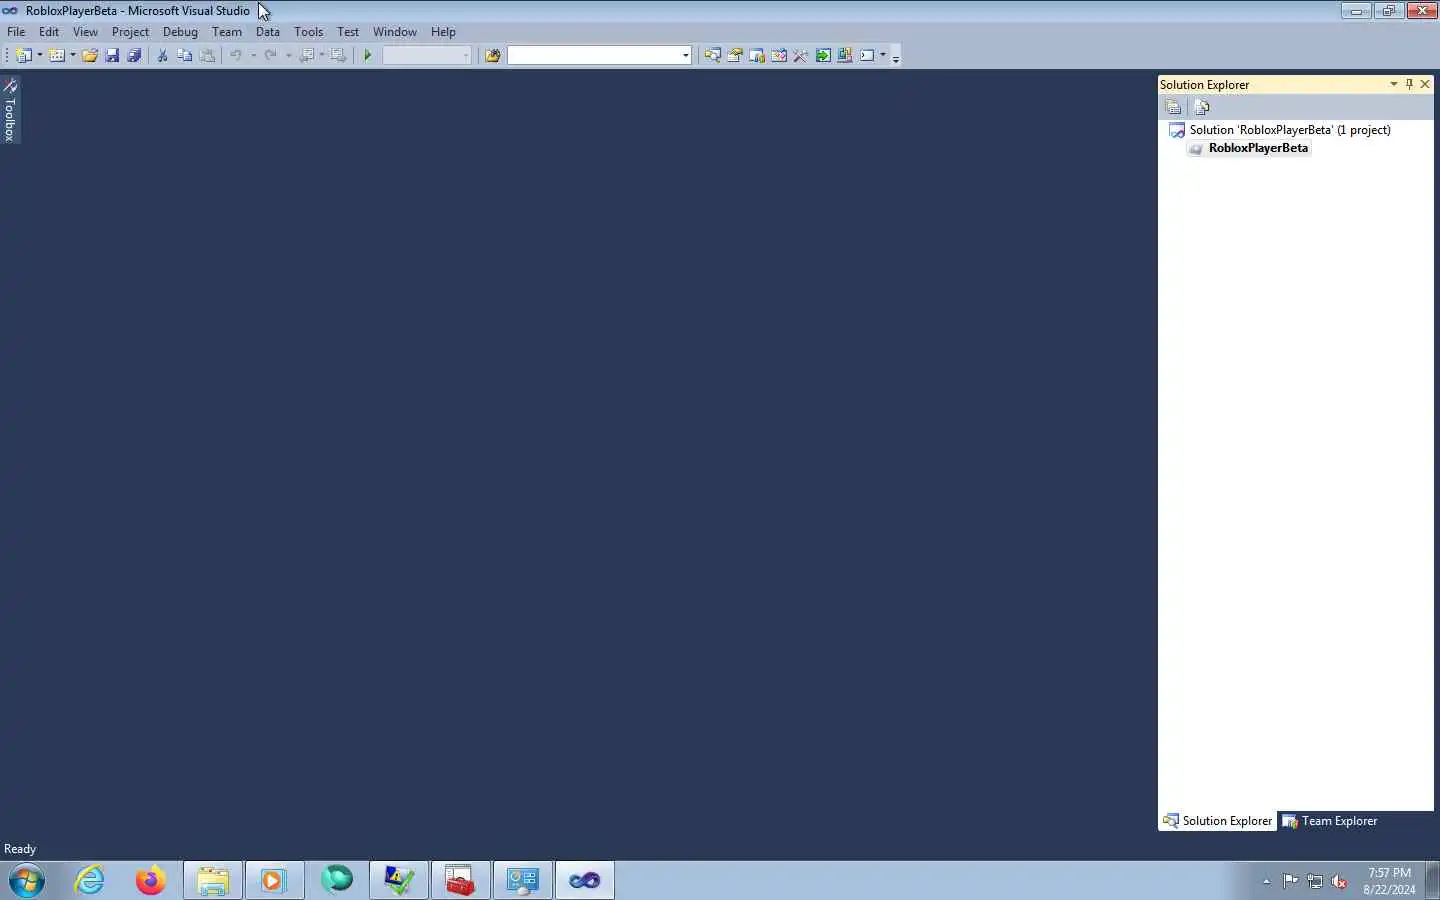1440x900 pixels.
Task: Click the Find in Files icon
Action: coord(492,55)
